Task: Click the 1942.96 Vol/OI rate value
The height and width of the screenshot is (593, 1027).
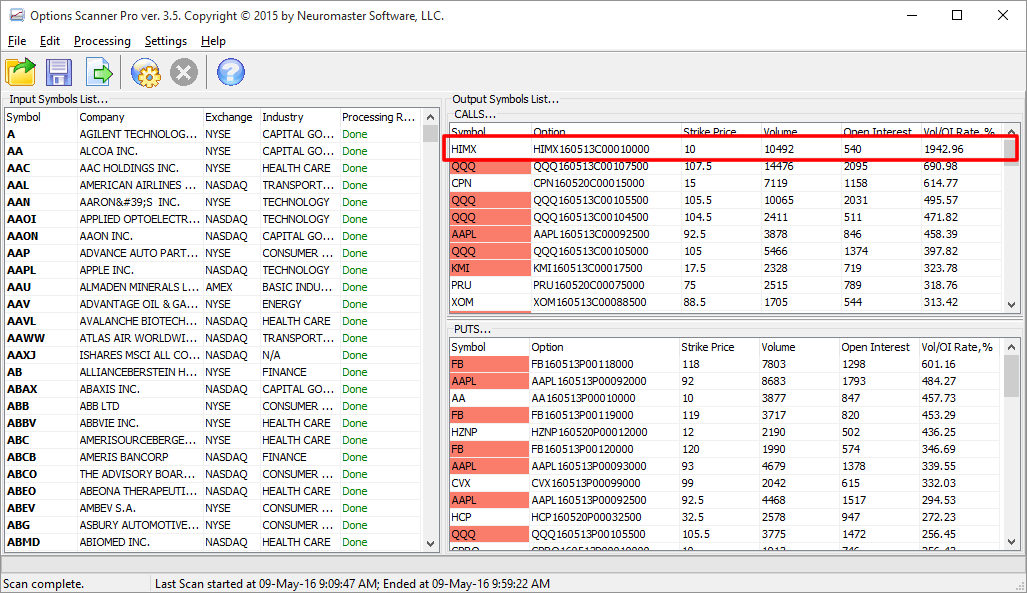Action: 944,149
